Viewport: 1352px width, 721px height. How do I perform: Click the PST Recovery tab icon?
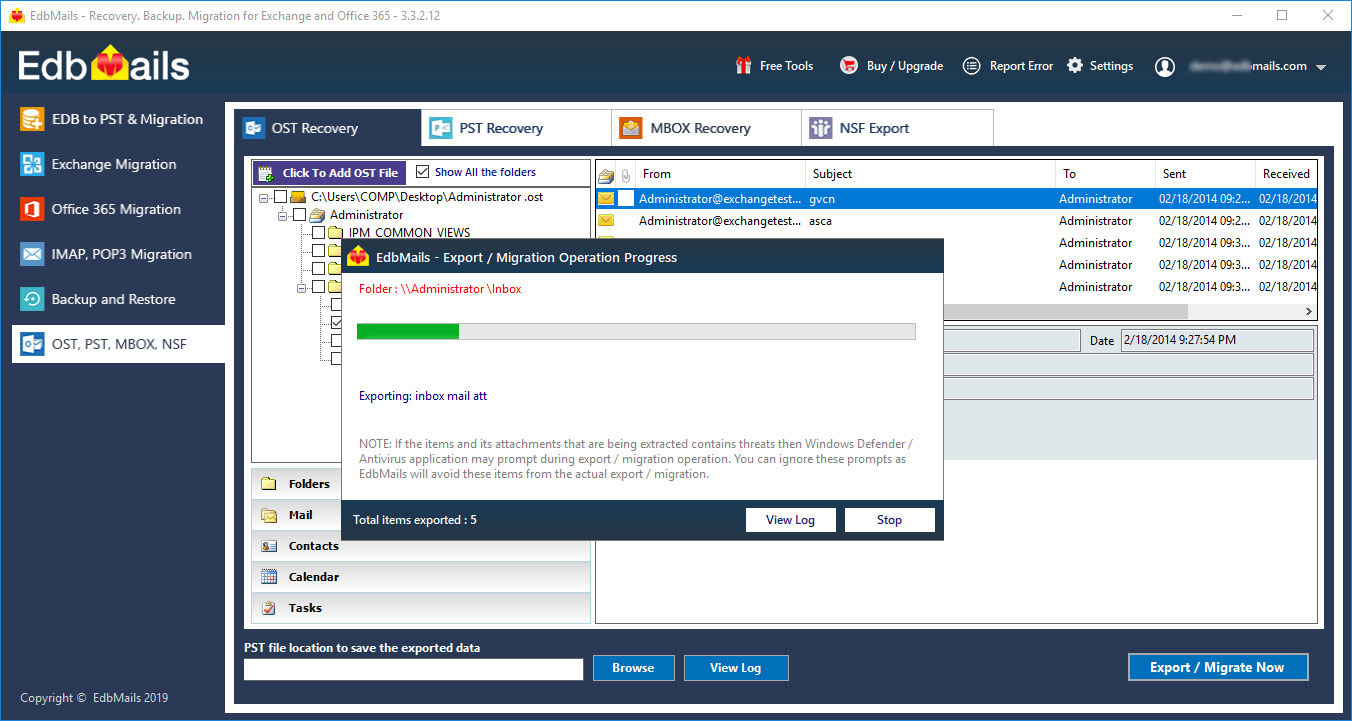click(441, 128)
